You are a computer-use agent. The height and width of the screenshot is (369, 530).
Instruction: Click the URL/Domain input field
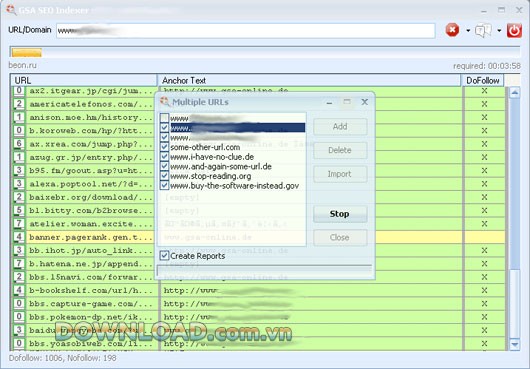(x=246, y=31)
